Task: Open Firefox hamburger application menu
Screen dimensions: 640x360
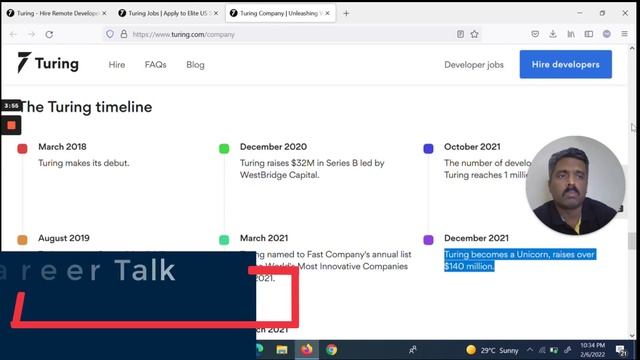Action: (x=624, y=34)
